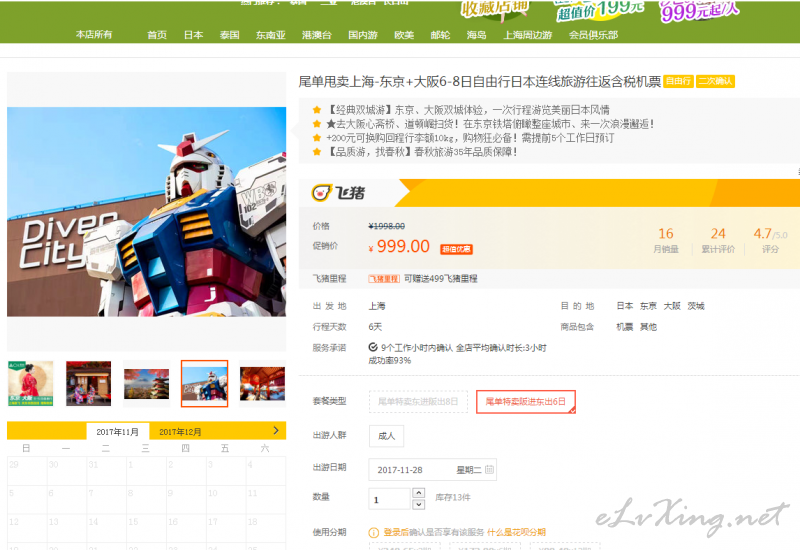This screenshot has height=550, width=800.
Task: Click the 可赠送499飞猪里程 text
Action: 441,279
